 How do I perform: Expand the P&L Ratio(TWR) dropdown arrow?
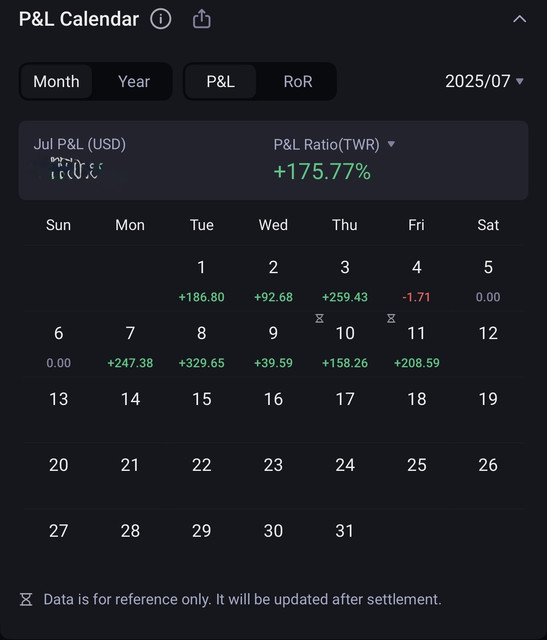click(x=391, y=144)
